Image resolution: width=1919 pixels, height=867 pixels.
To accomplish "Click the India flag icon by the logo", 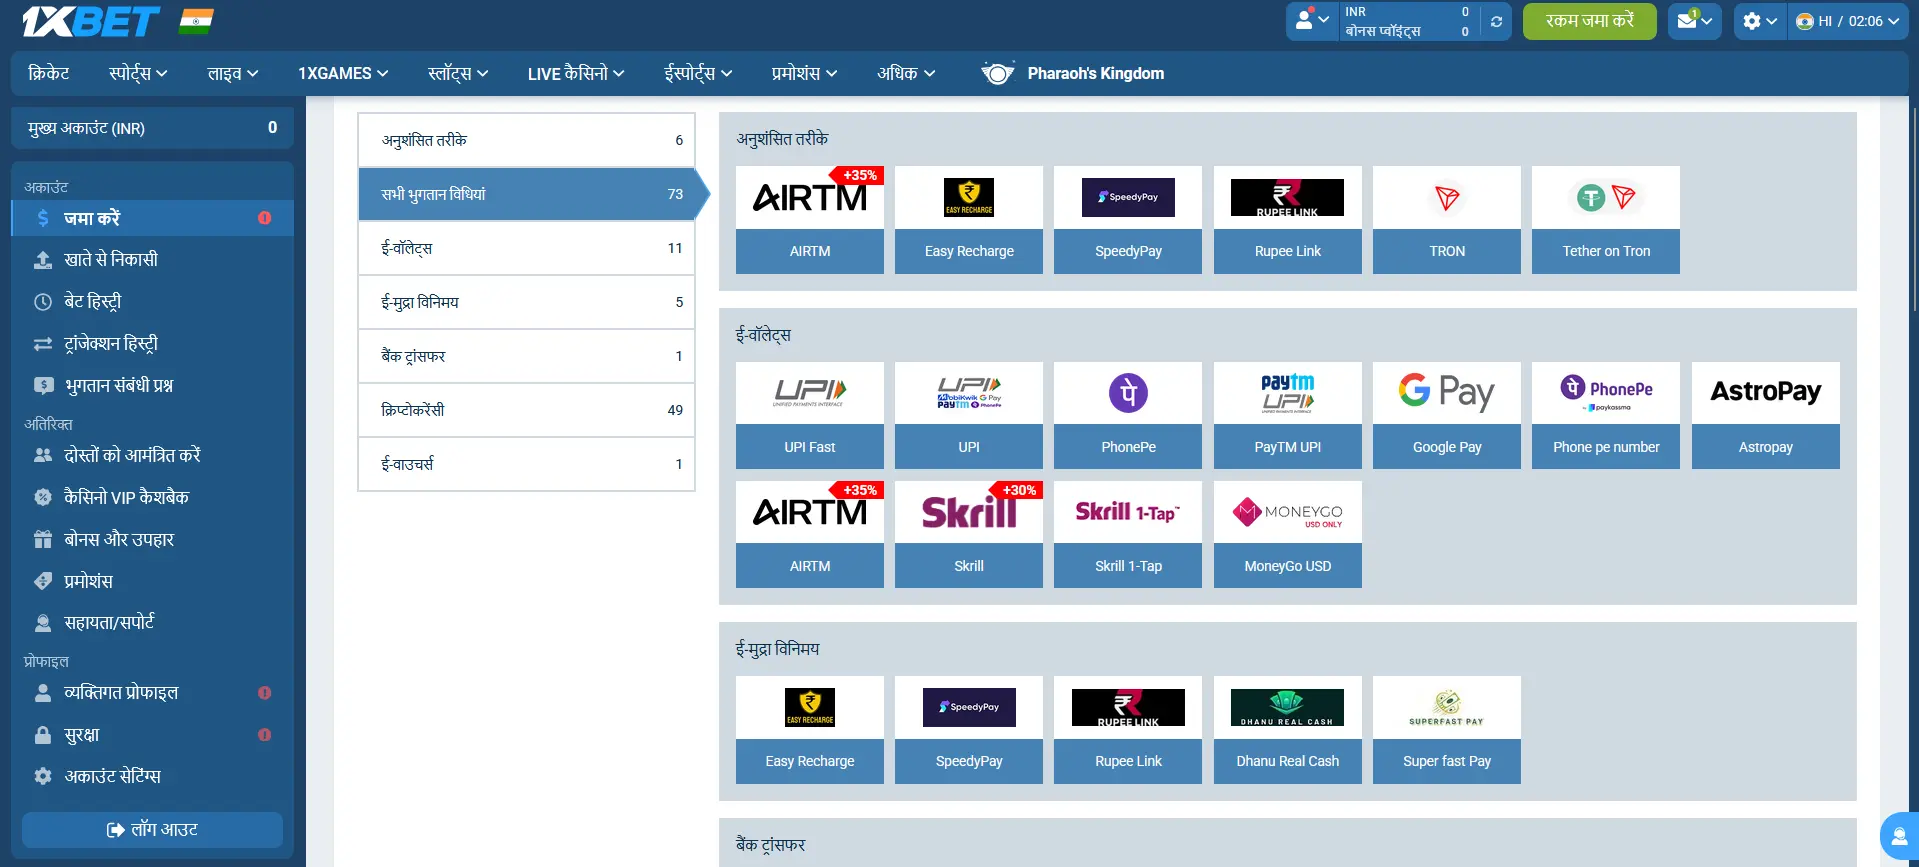I will tap(196, 21).
